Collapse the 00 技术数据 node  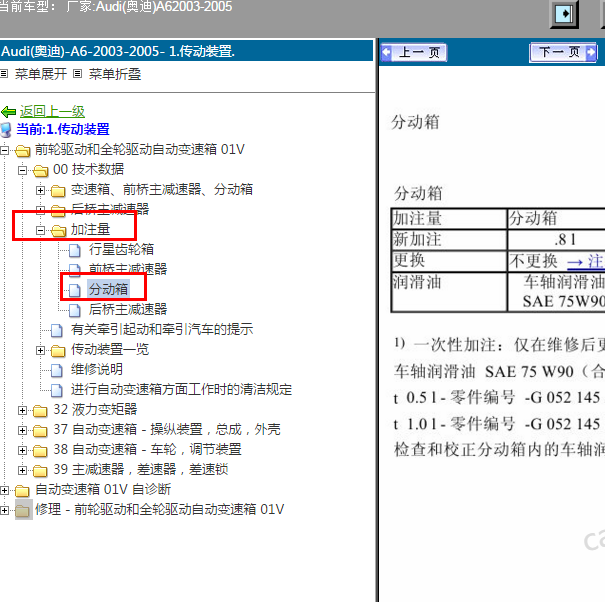coord(22,170)
